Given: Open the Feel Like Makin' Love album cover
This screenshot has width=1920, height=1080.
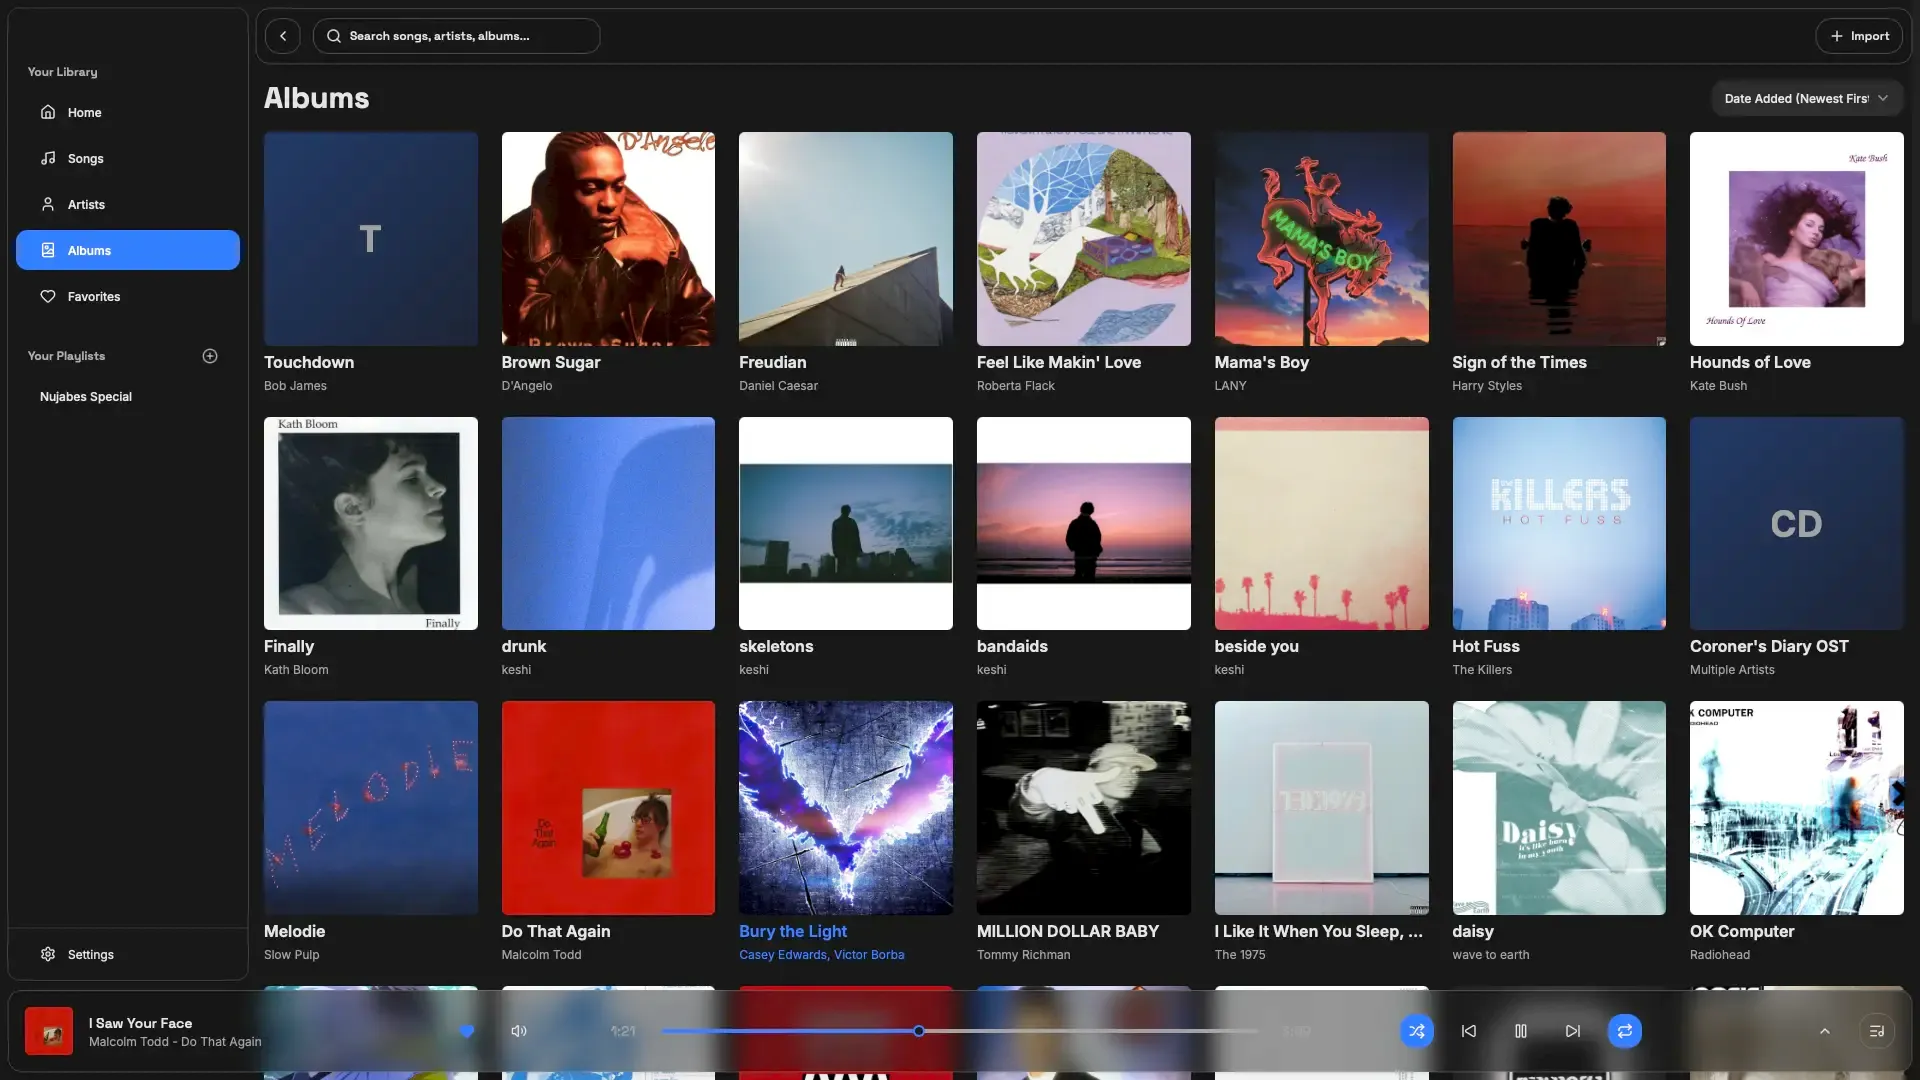Looking at the screenshot, I should point(1084,239).
